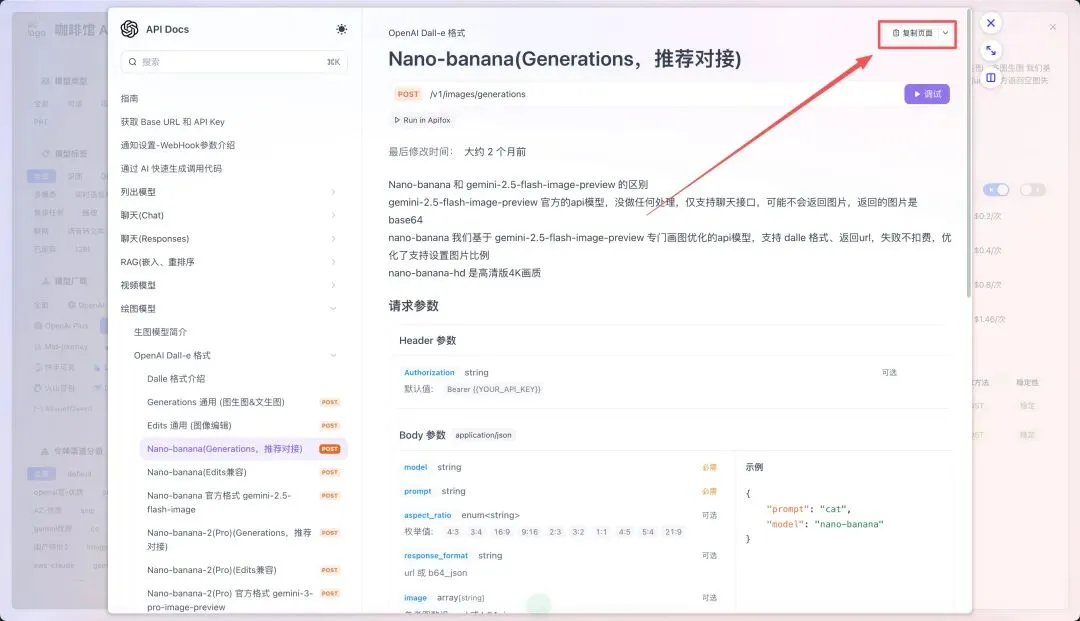Expand the 聊天(Responses) section chevron
This screenshot has width=1080, height=621.
tap(333, 239)
